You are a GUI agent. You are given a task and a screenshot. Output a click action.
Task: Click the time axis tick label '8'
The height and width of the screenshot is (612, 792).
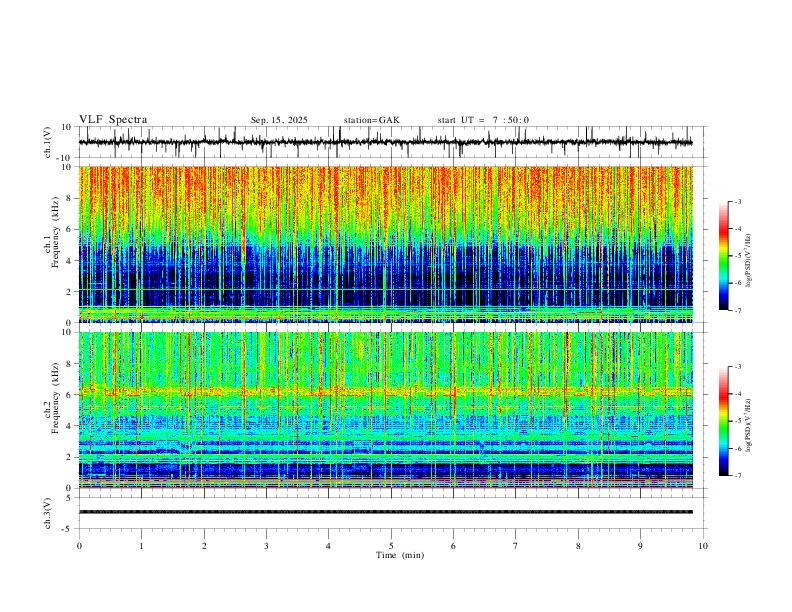pos(578,546)
